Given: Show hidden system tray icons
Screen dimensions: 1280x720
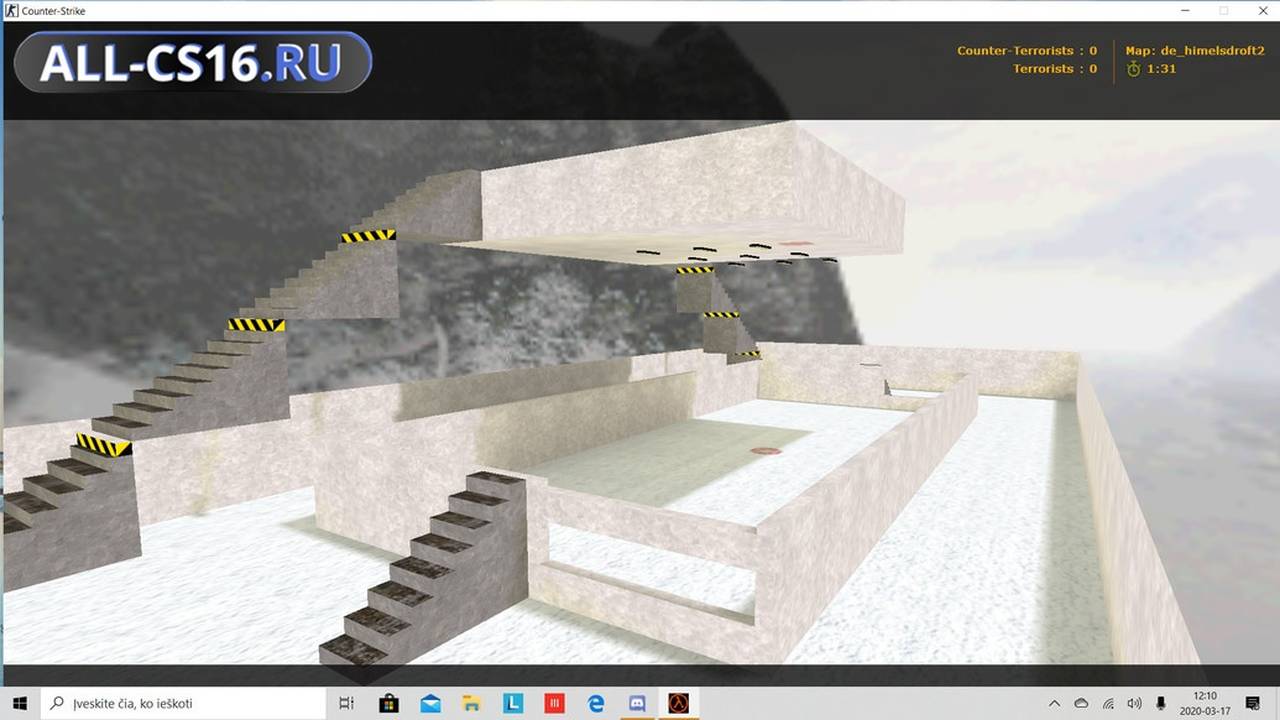Looking at the screenshot, I should pyautogui.click(x=1055, y=703).
